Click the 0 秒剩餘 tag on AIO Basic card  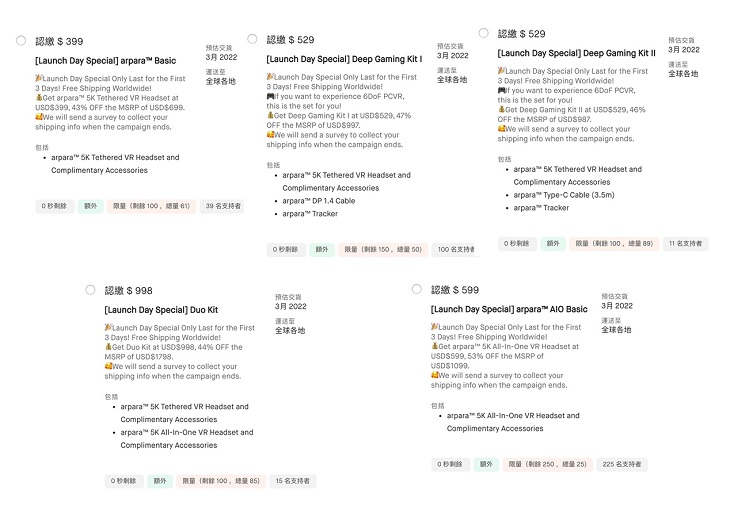(451, 464)
